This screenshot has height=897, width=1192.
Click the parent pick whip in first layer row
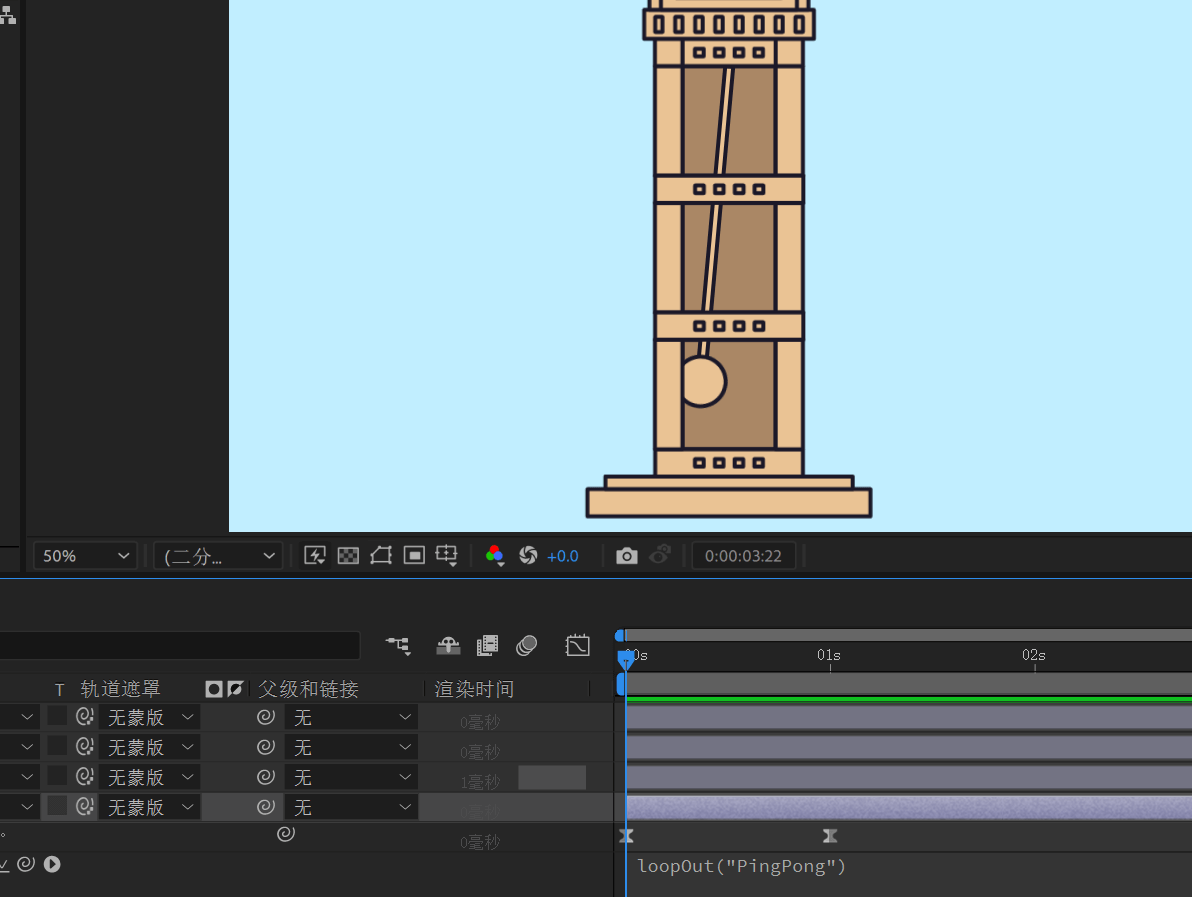pyautogui.click(x=265, y=717)
